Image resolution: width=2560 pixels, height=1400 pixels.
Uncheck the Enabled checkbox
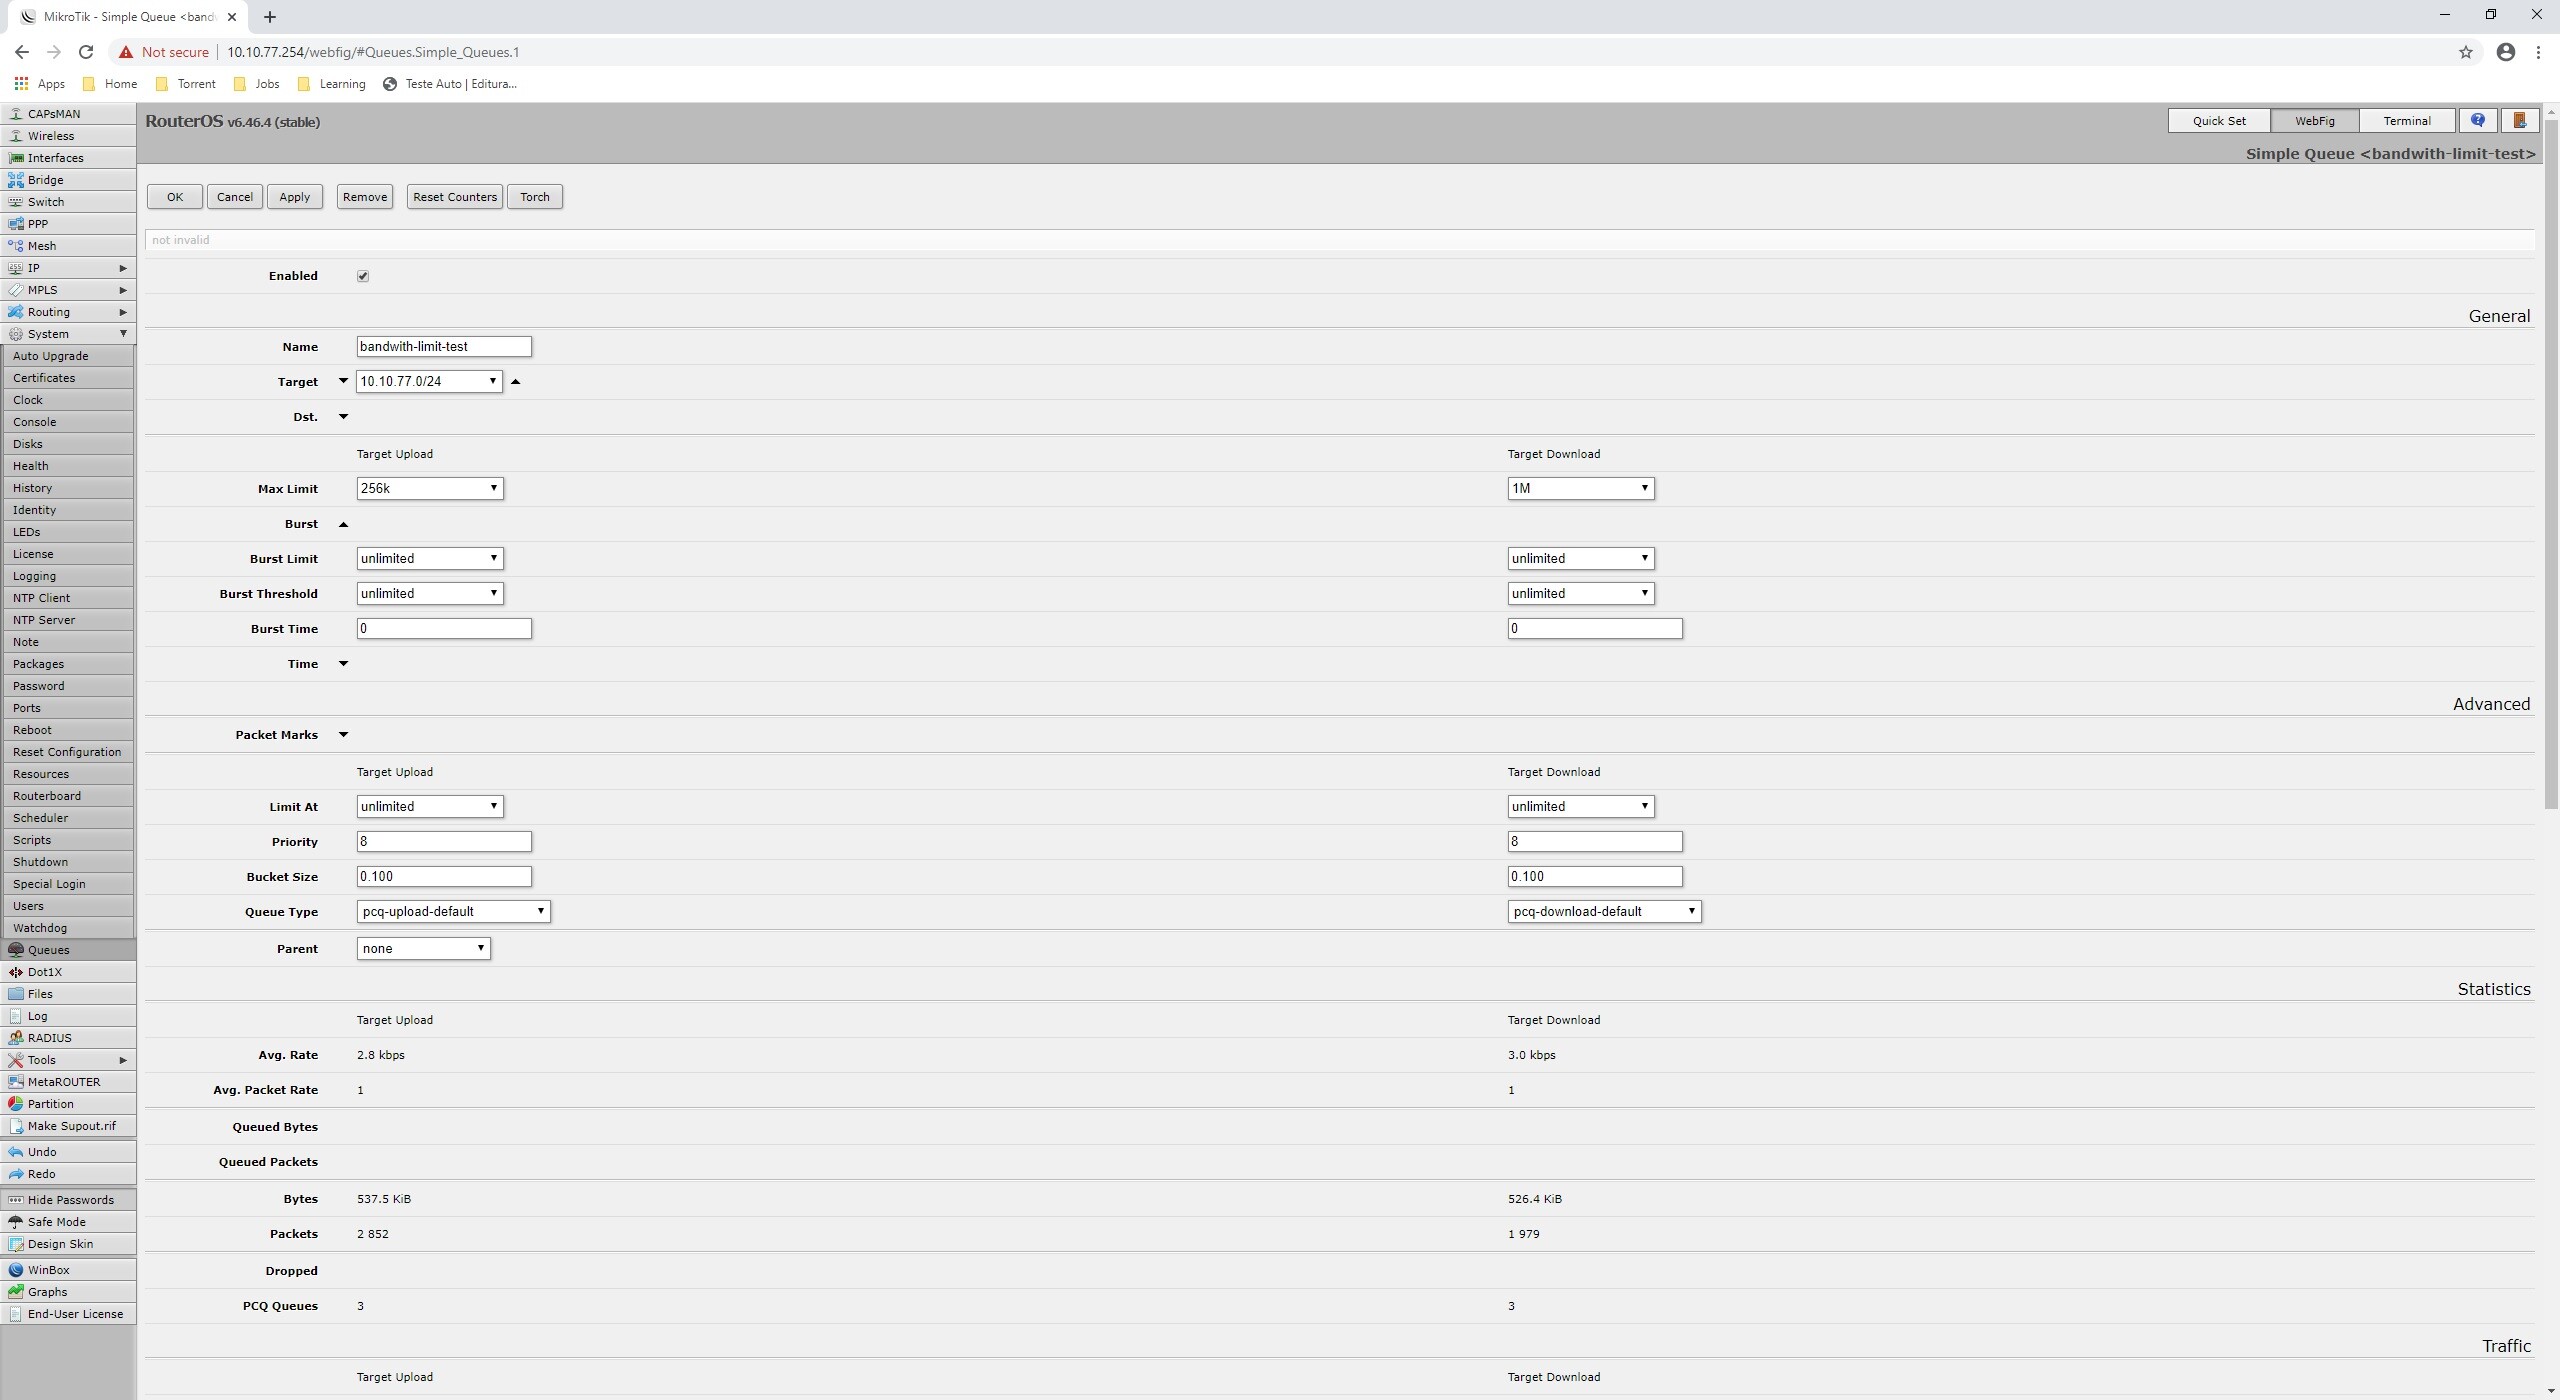coord(363,276)
